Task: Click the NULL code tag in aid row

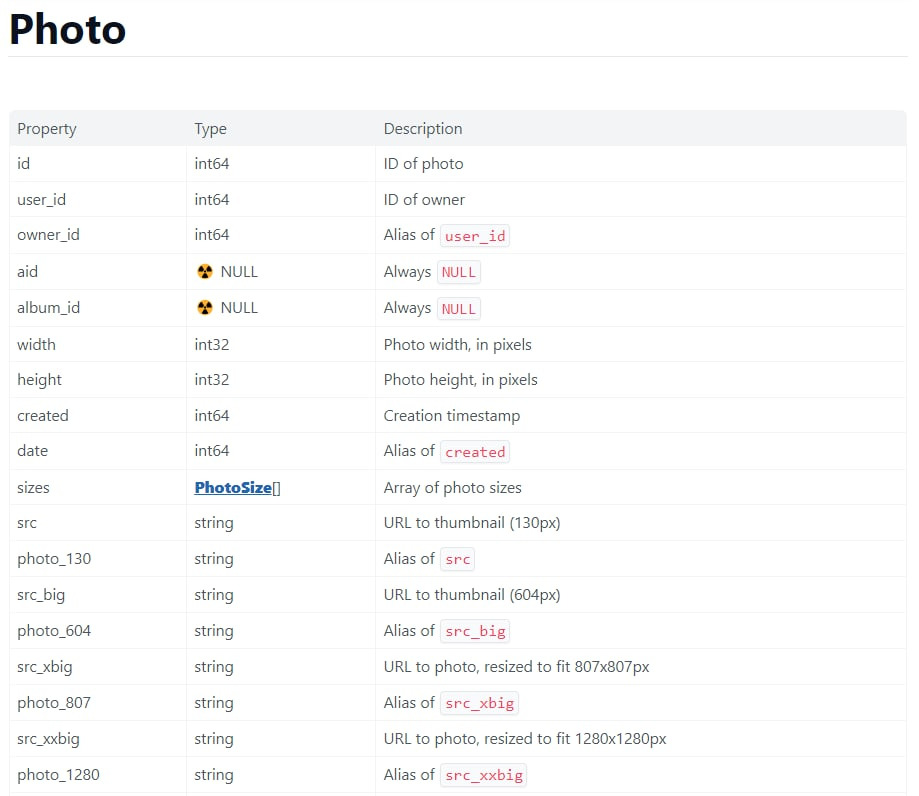Action: coord(459,272)
